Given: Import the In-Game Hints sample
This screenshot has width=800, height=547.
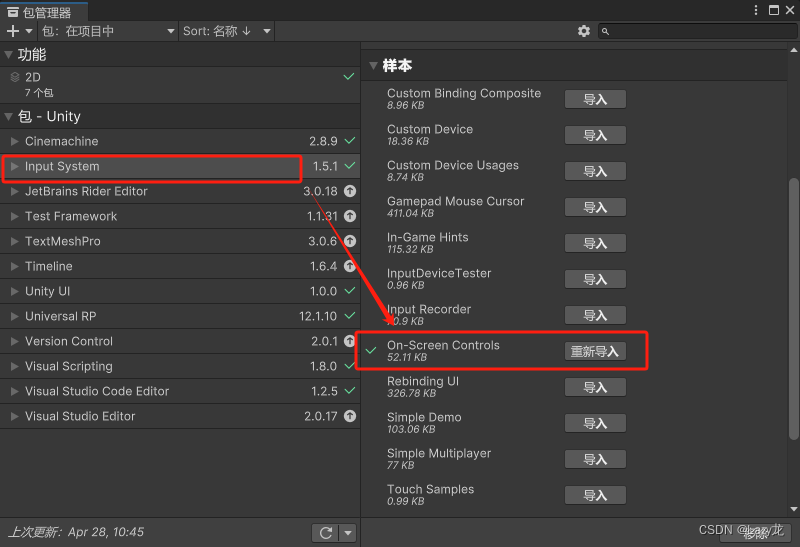Looking at the screenshot, I should point(595,243).
